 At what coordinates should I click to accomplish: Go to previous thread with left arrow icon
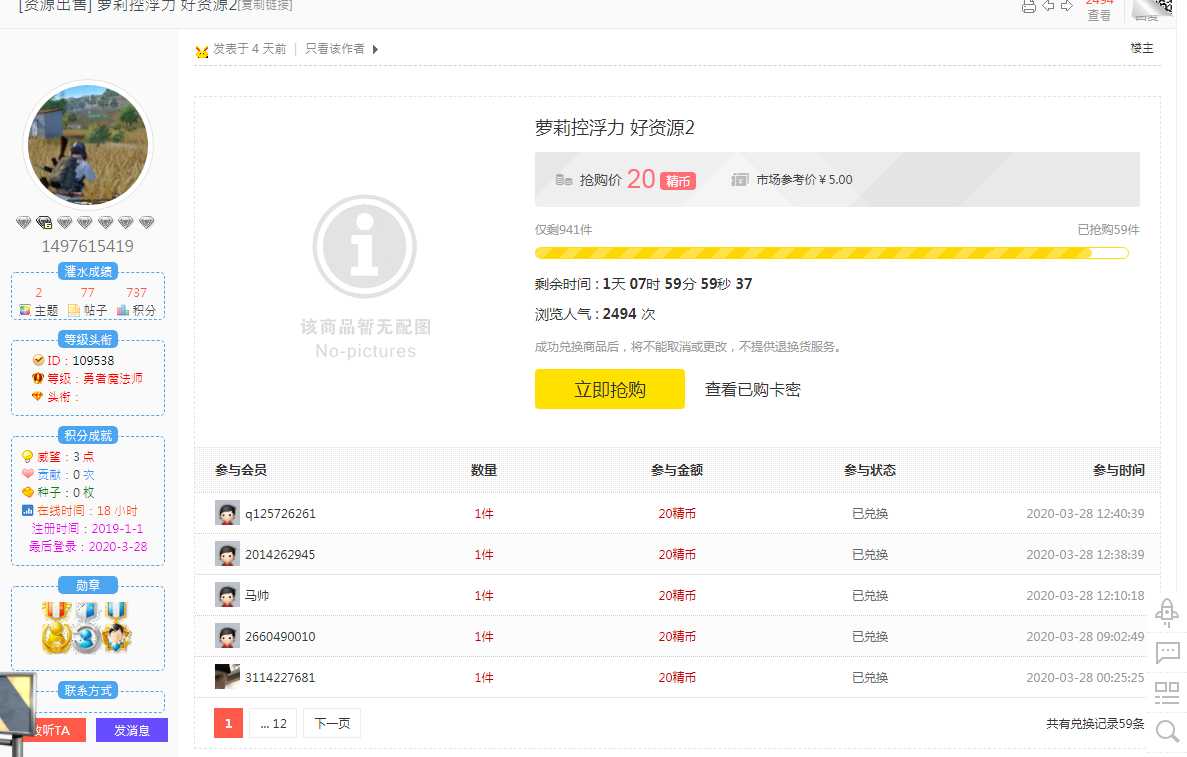click(x=1048, y=6)
